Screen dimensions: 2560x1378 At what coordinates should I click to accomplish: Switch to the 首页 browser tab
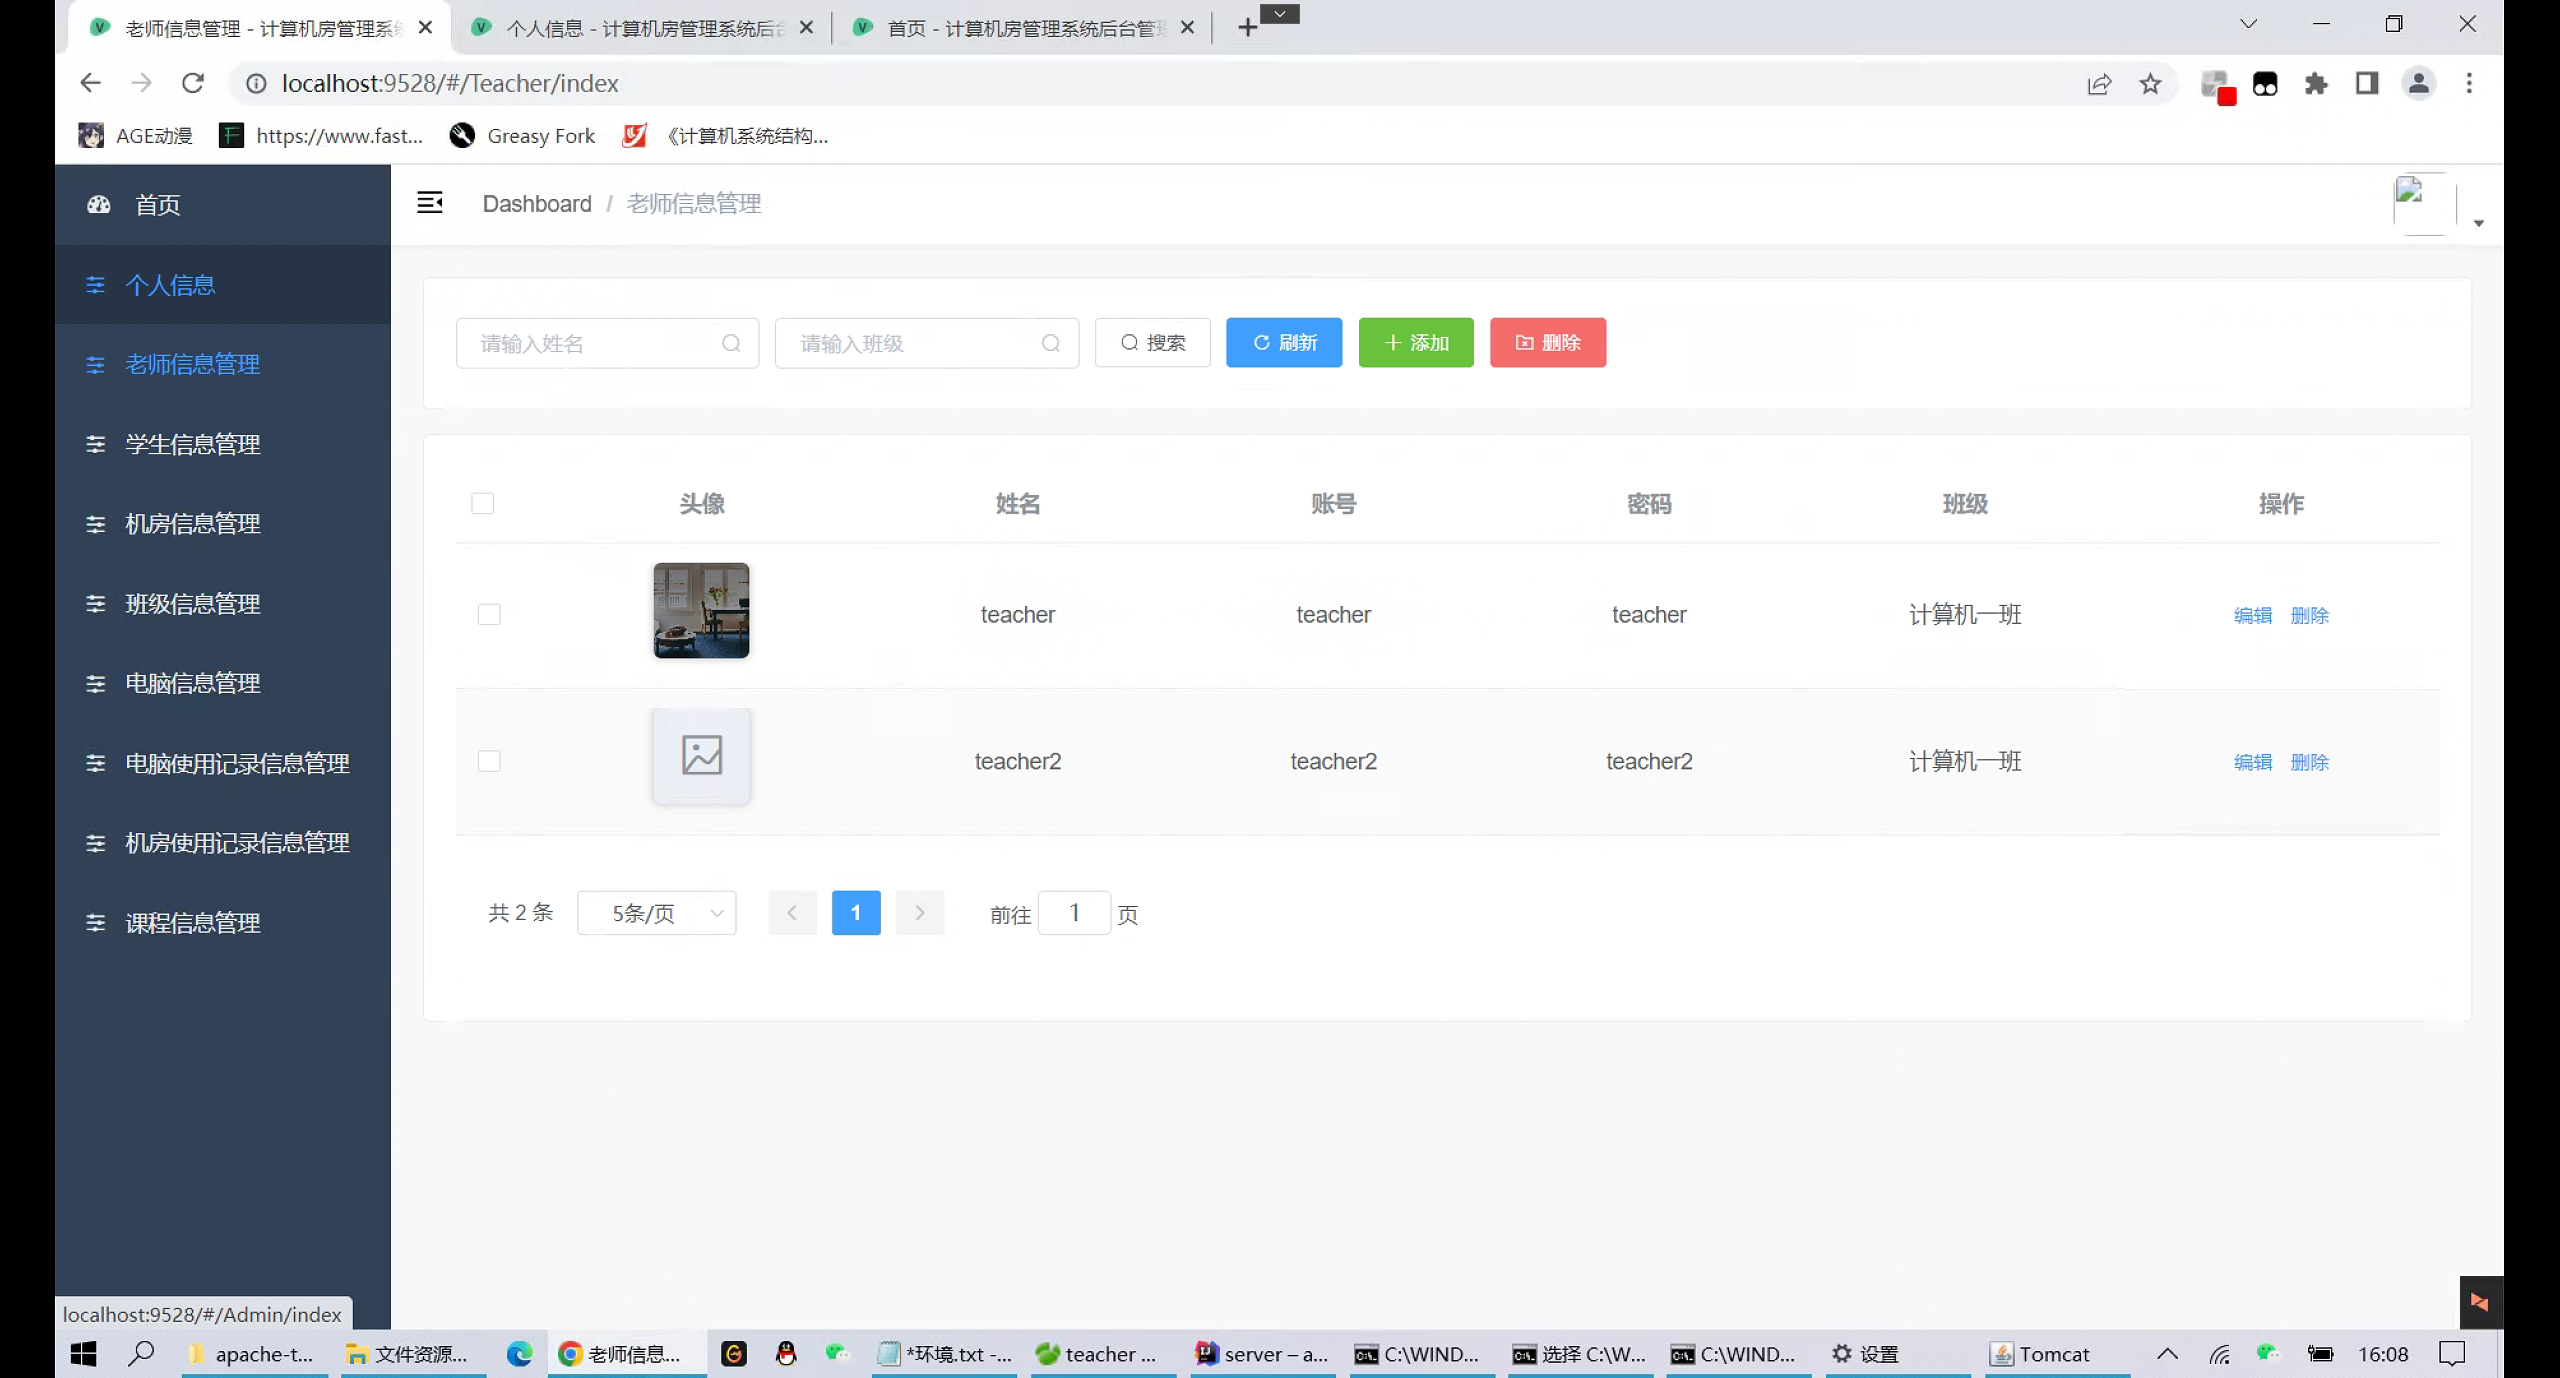1010,27
